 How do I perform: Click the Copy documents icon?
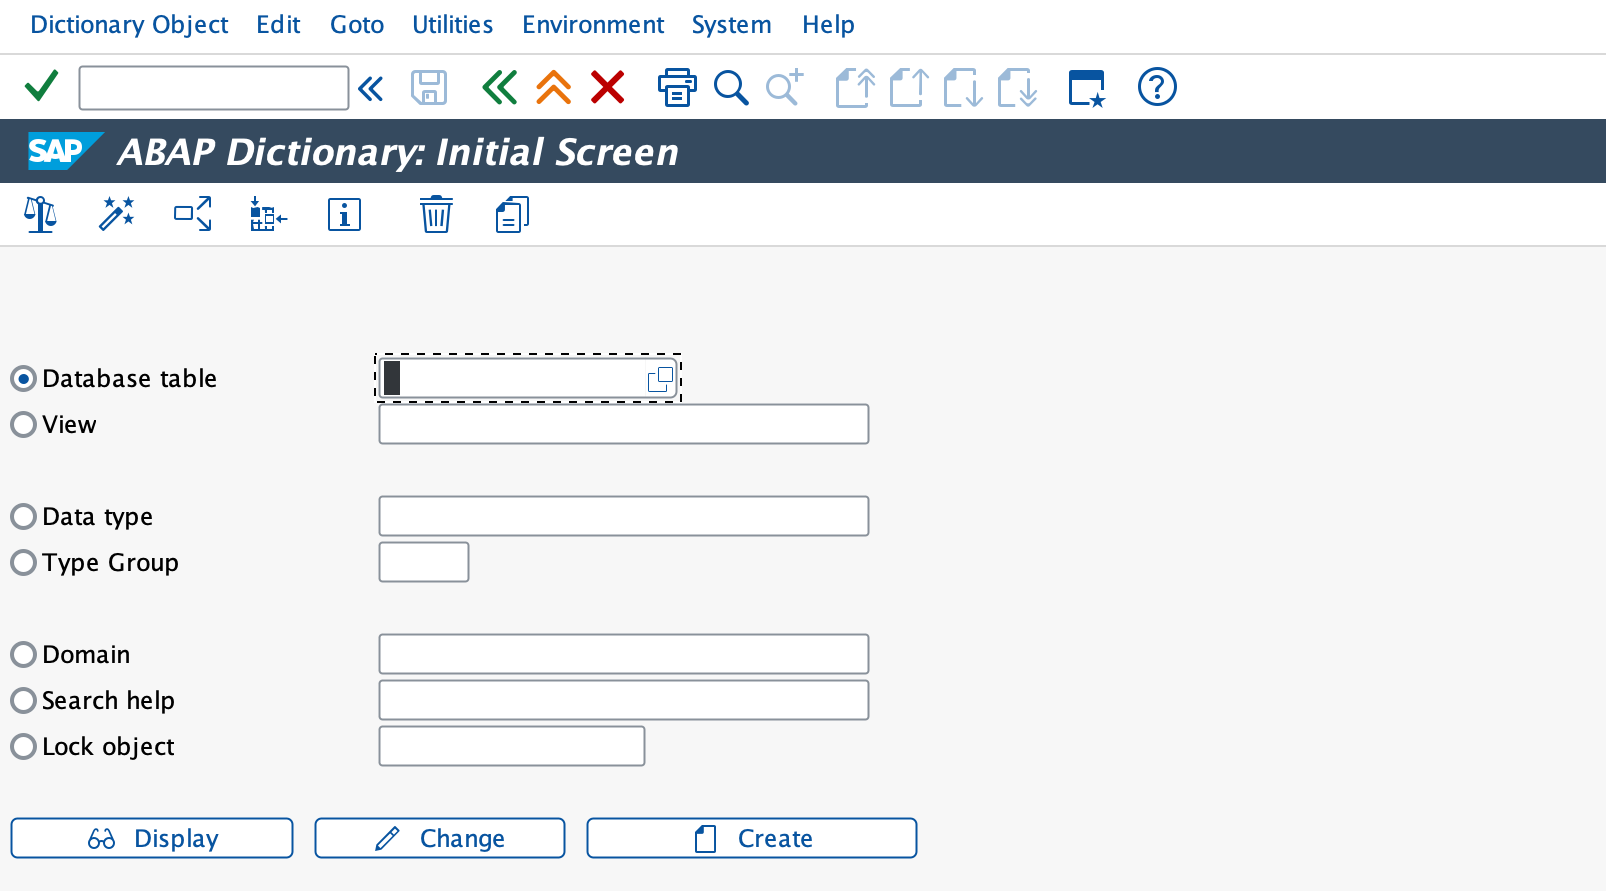click(x=512, y=214)
